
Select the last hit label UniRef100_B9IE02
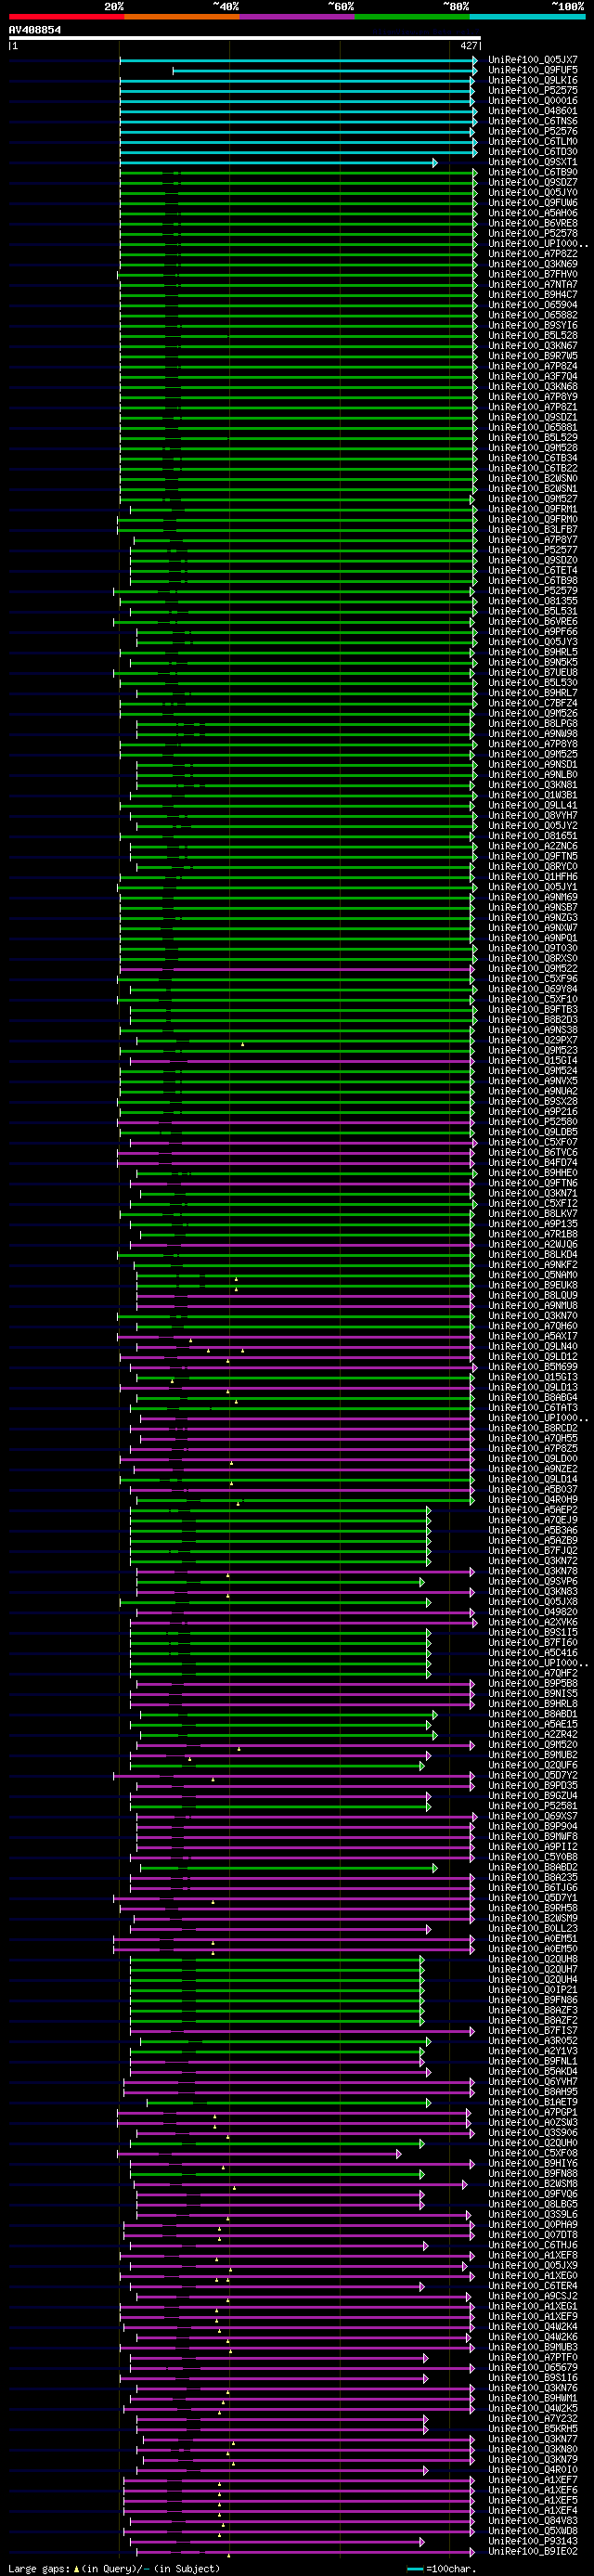[x=533, y=2551]
